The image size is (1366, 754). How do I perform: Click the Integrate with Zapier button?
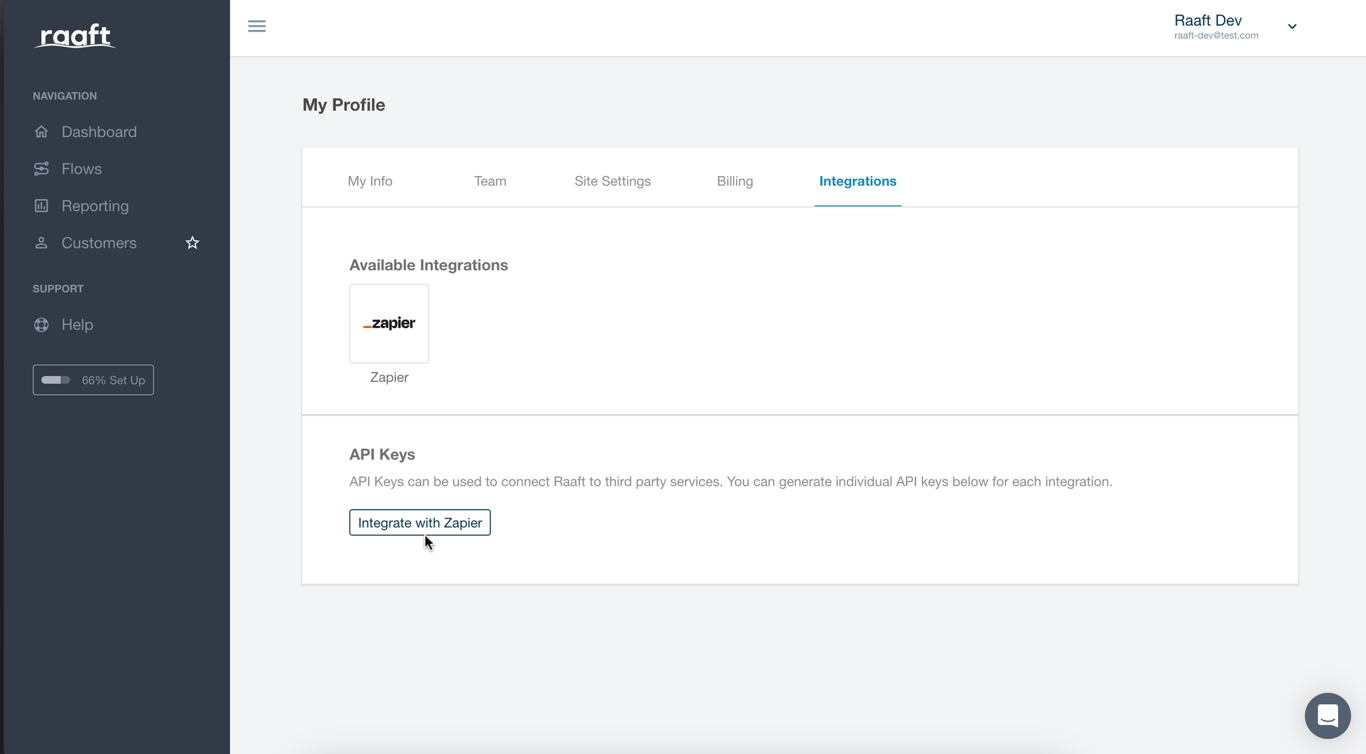pos(420,522)
